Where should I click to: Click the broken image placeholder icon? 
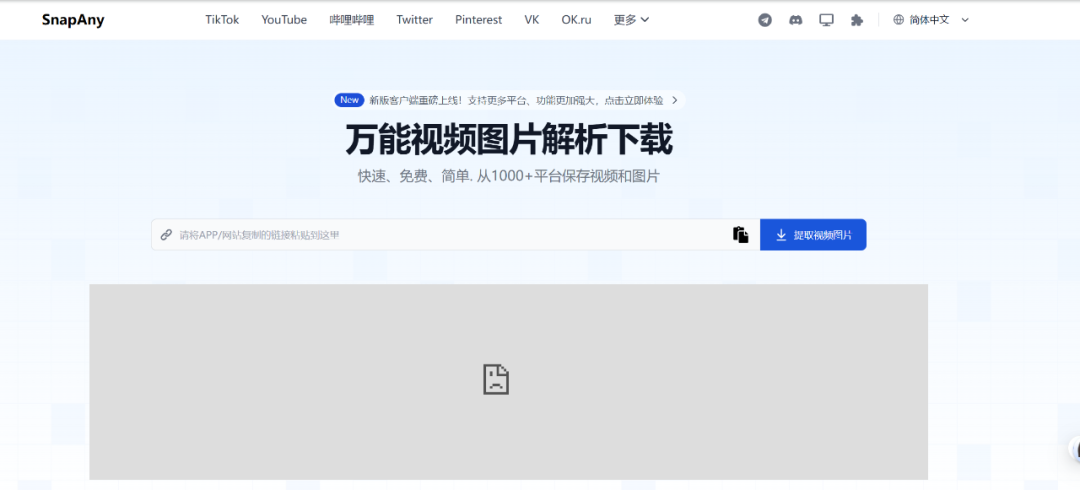[x=496, y=379]
